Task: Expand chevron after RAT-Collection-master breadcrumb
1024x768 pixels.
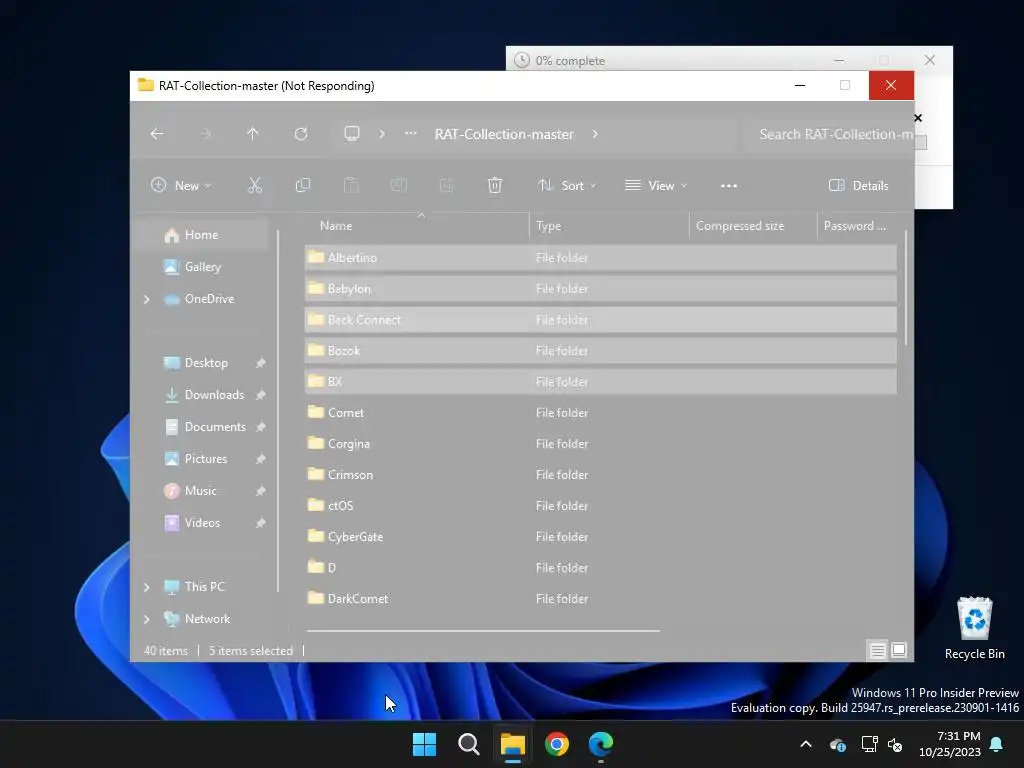Action: tap(595, 134)
